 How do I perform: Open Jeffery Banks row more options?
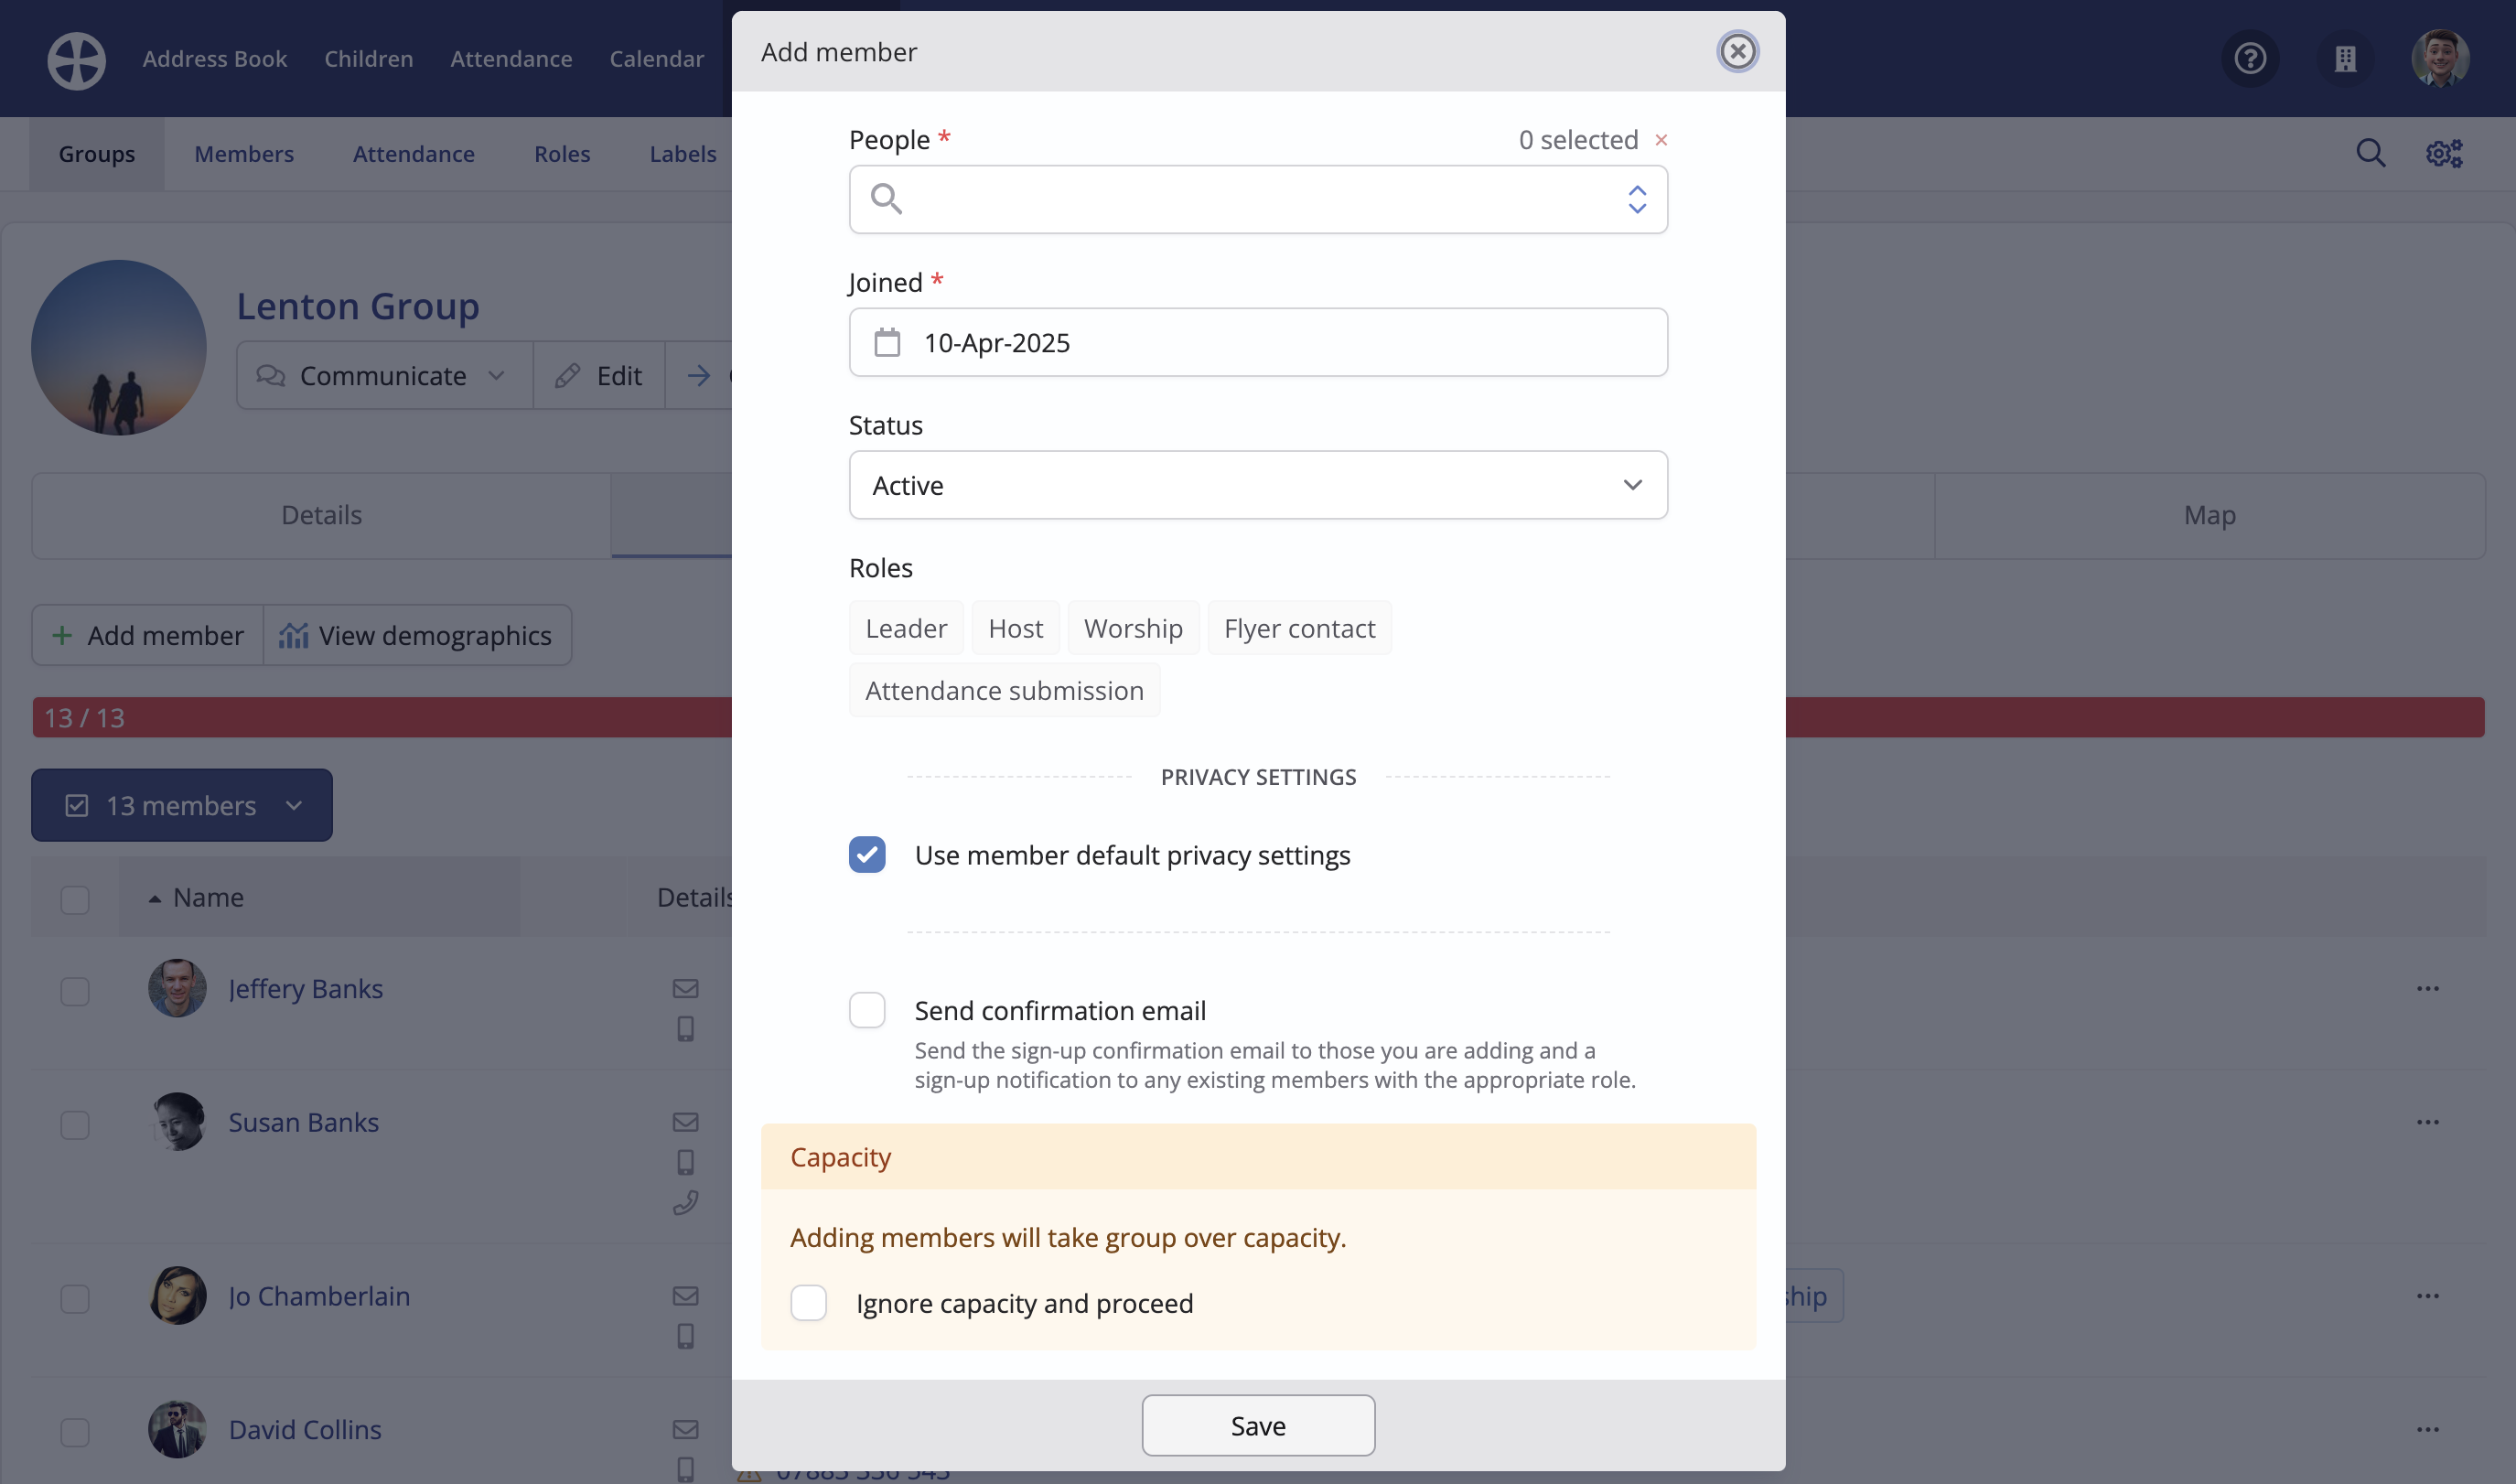pyautogui.click(x=2427, y=989)
